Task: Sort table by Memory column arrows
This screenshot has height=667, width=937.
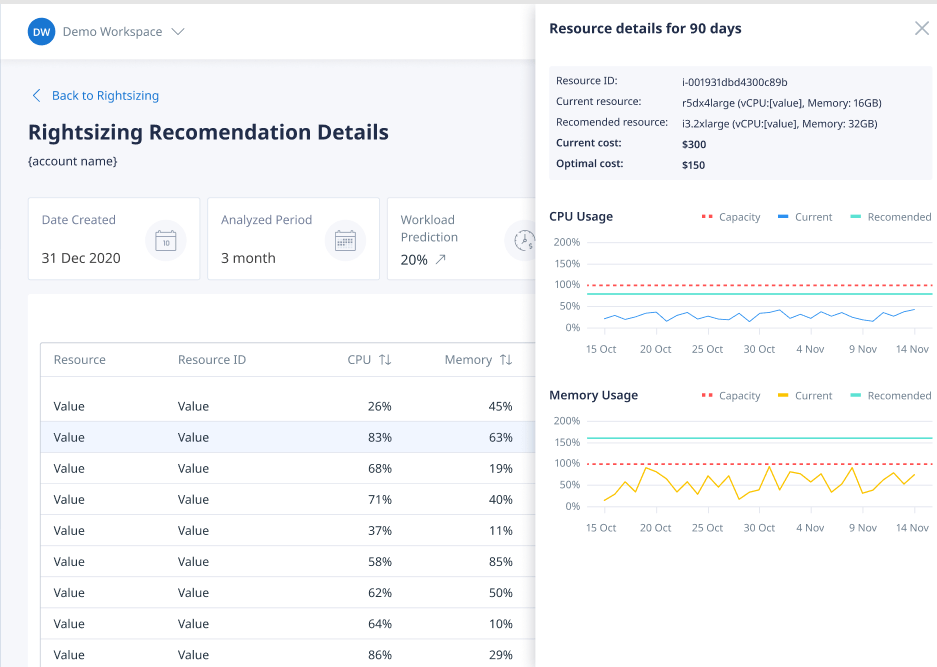Action: (506, 360)
